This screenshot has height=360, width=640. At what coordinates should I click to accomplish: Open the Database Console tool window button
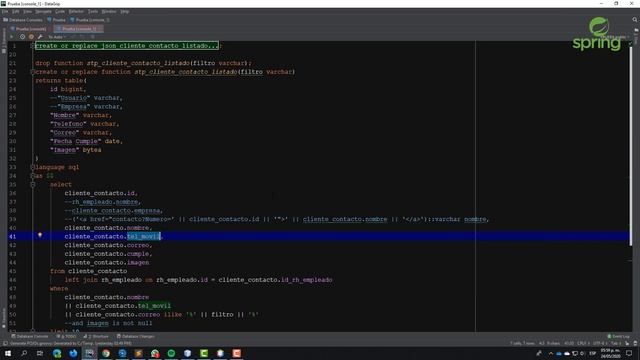tap(30, 336)
